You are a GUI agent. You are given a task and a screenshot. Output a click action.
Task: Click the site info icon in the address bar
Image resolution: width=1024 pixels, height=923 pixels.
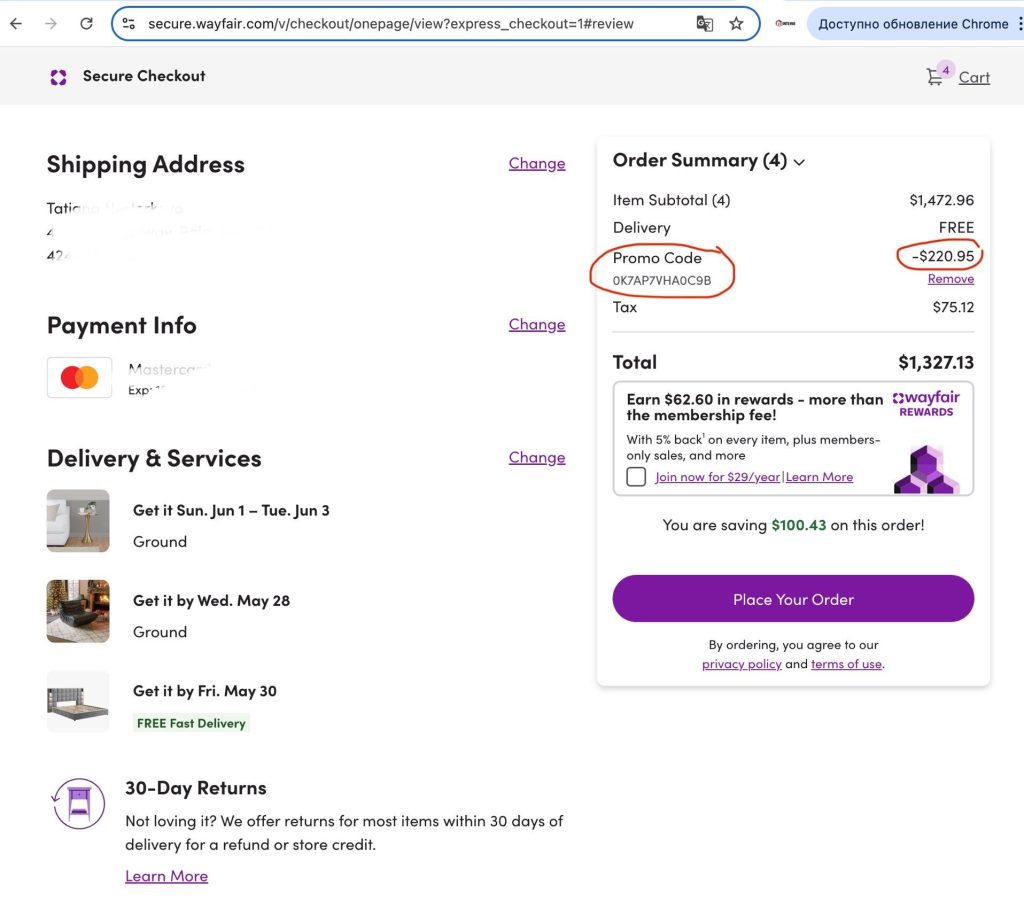tap(128, 23)
